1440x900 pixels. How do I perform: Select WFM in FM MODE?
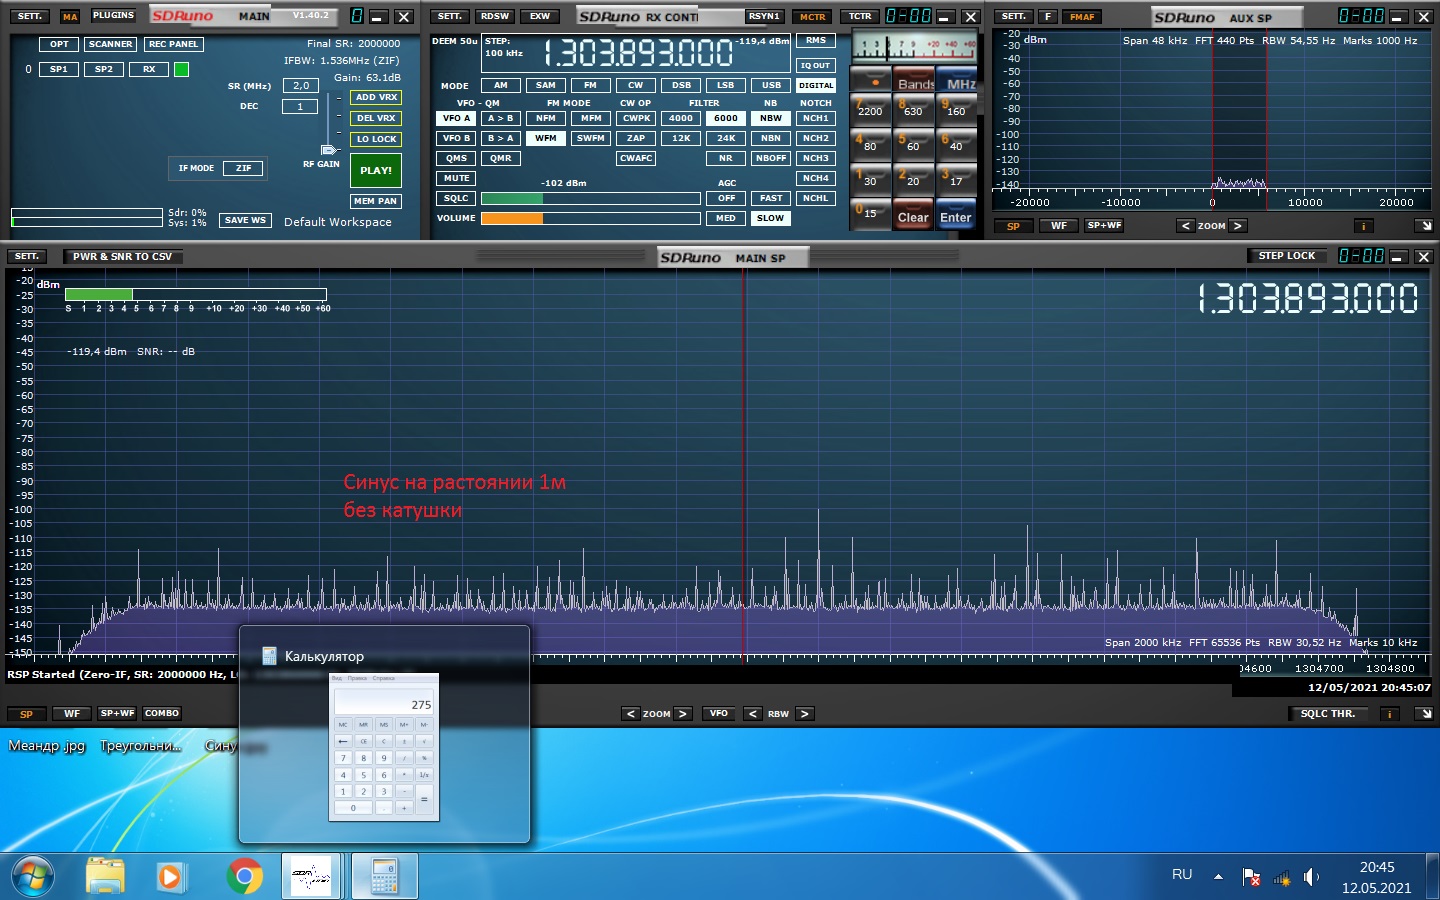pos(546,138)
